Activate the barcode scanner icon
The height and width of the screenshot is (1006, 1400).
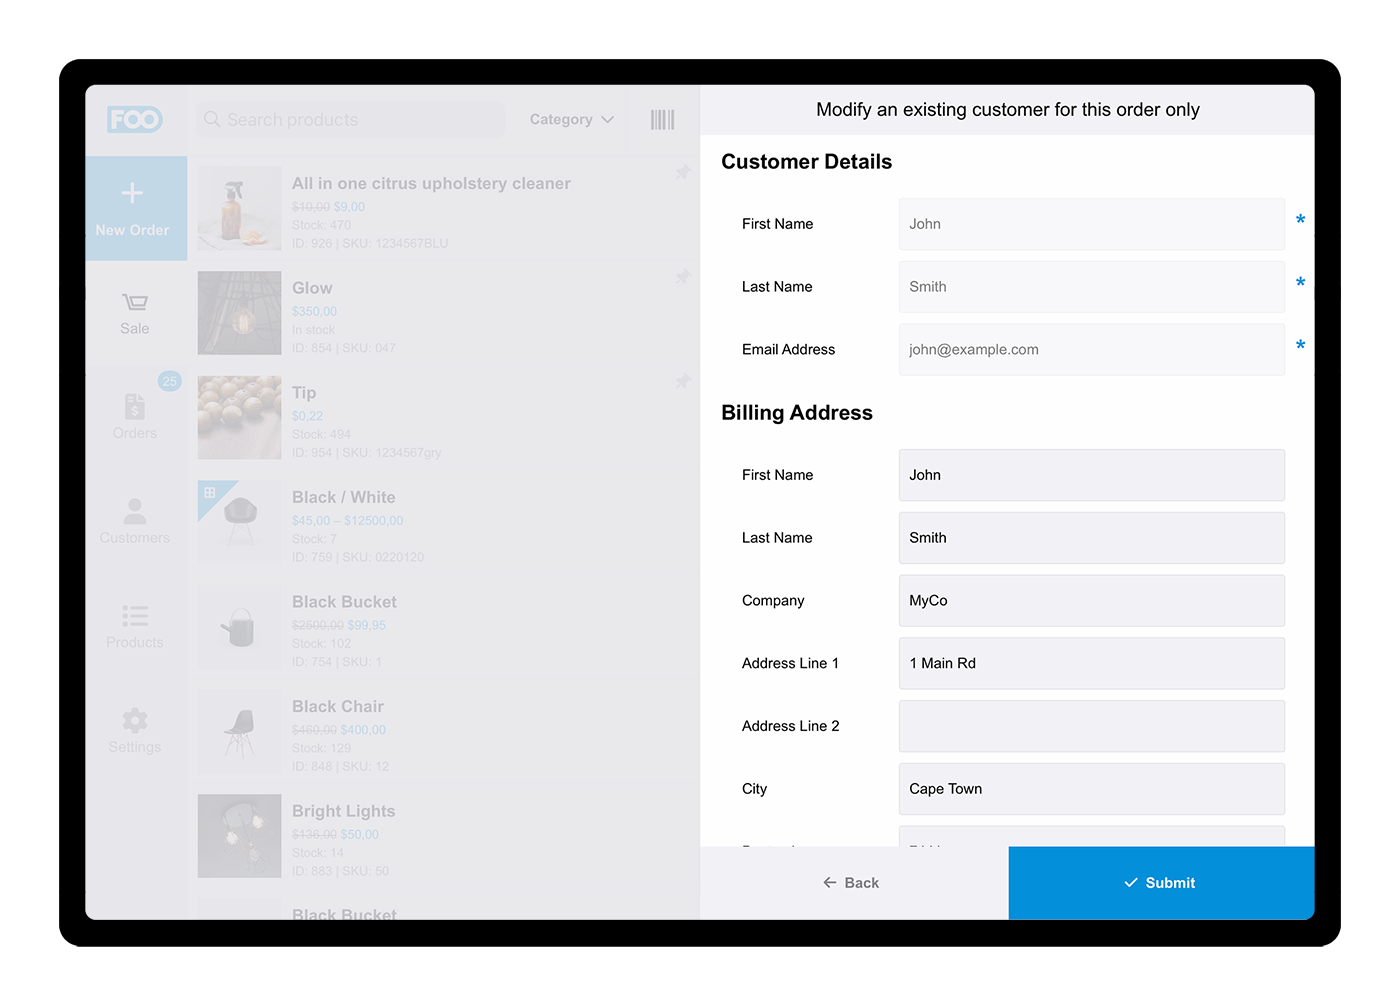662,119
